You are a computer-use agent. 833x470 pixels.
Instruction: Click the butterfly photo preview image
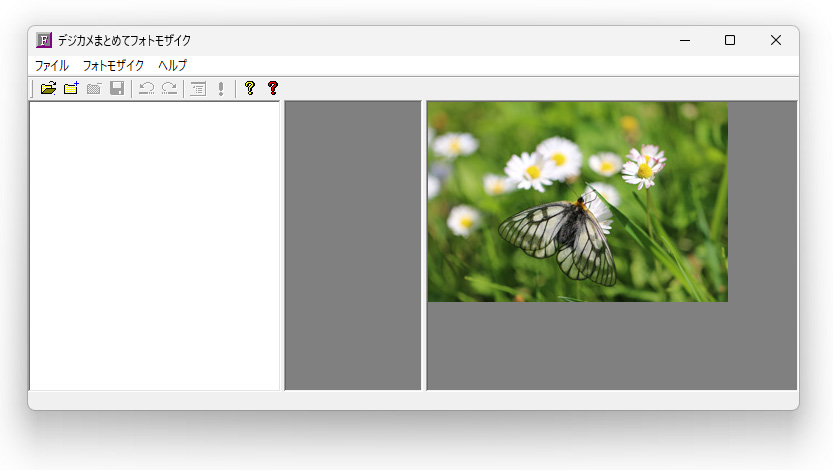pos(577,202)
